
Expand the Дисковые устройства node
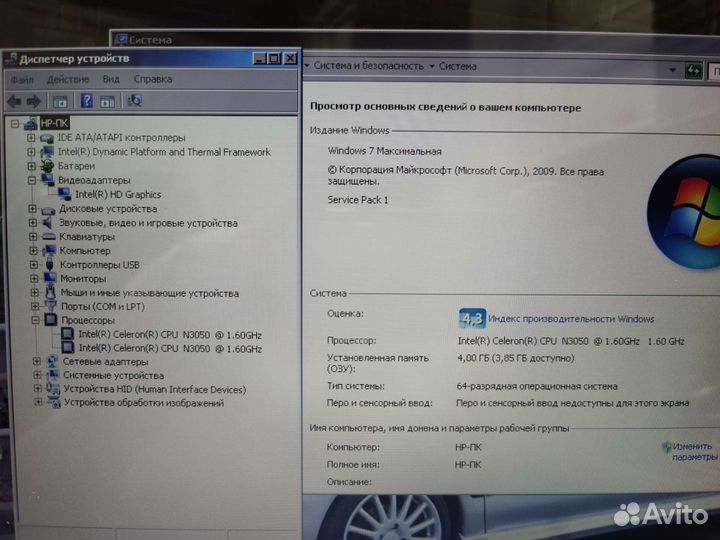click(32, 209)
